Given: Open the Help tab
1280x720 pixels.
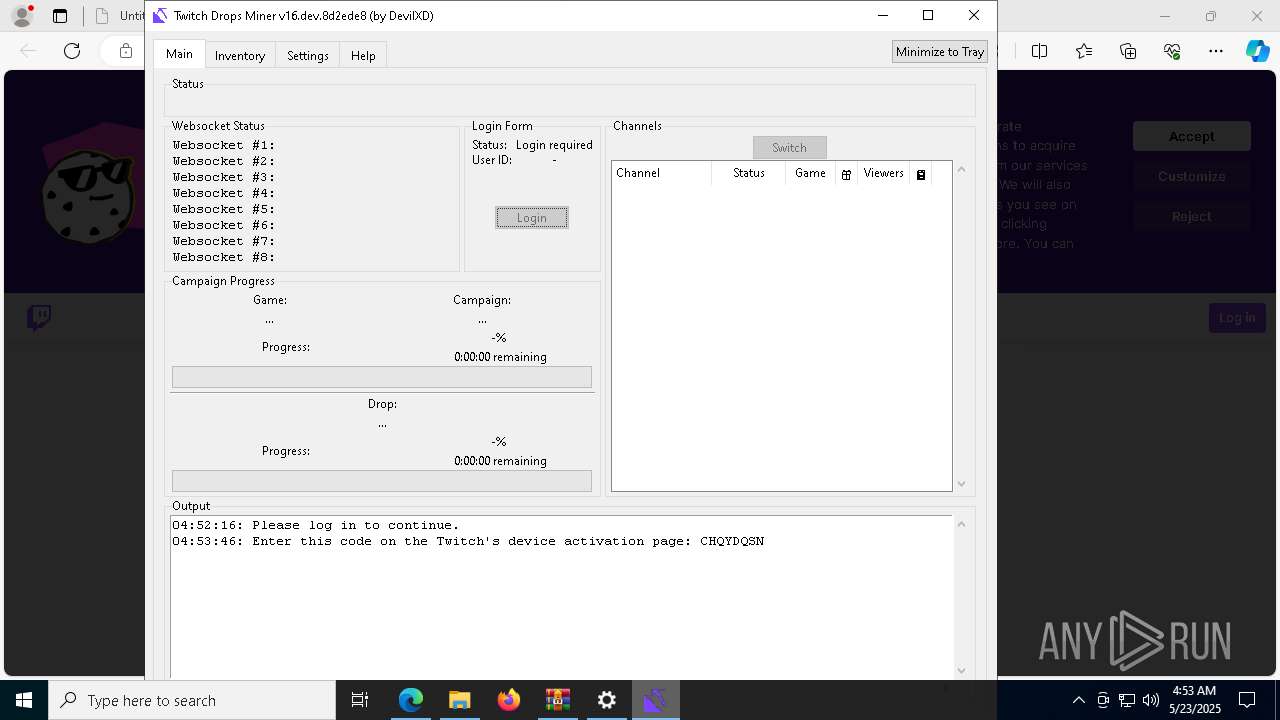Looking at the screenshot, I should click(363, 56).
